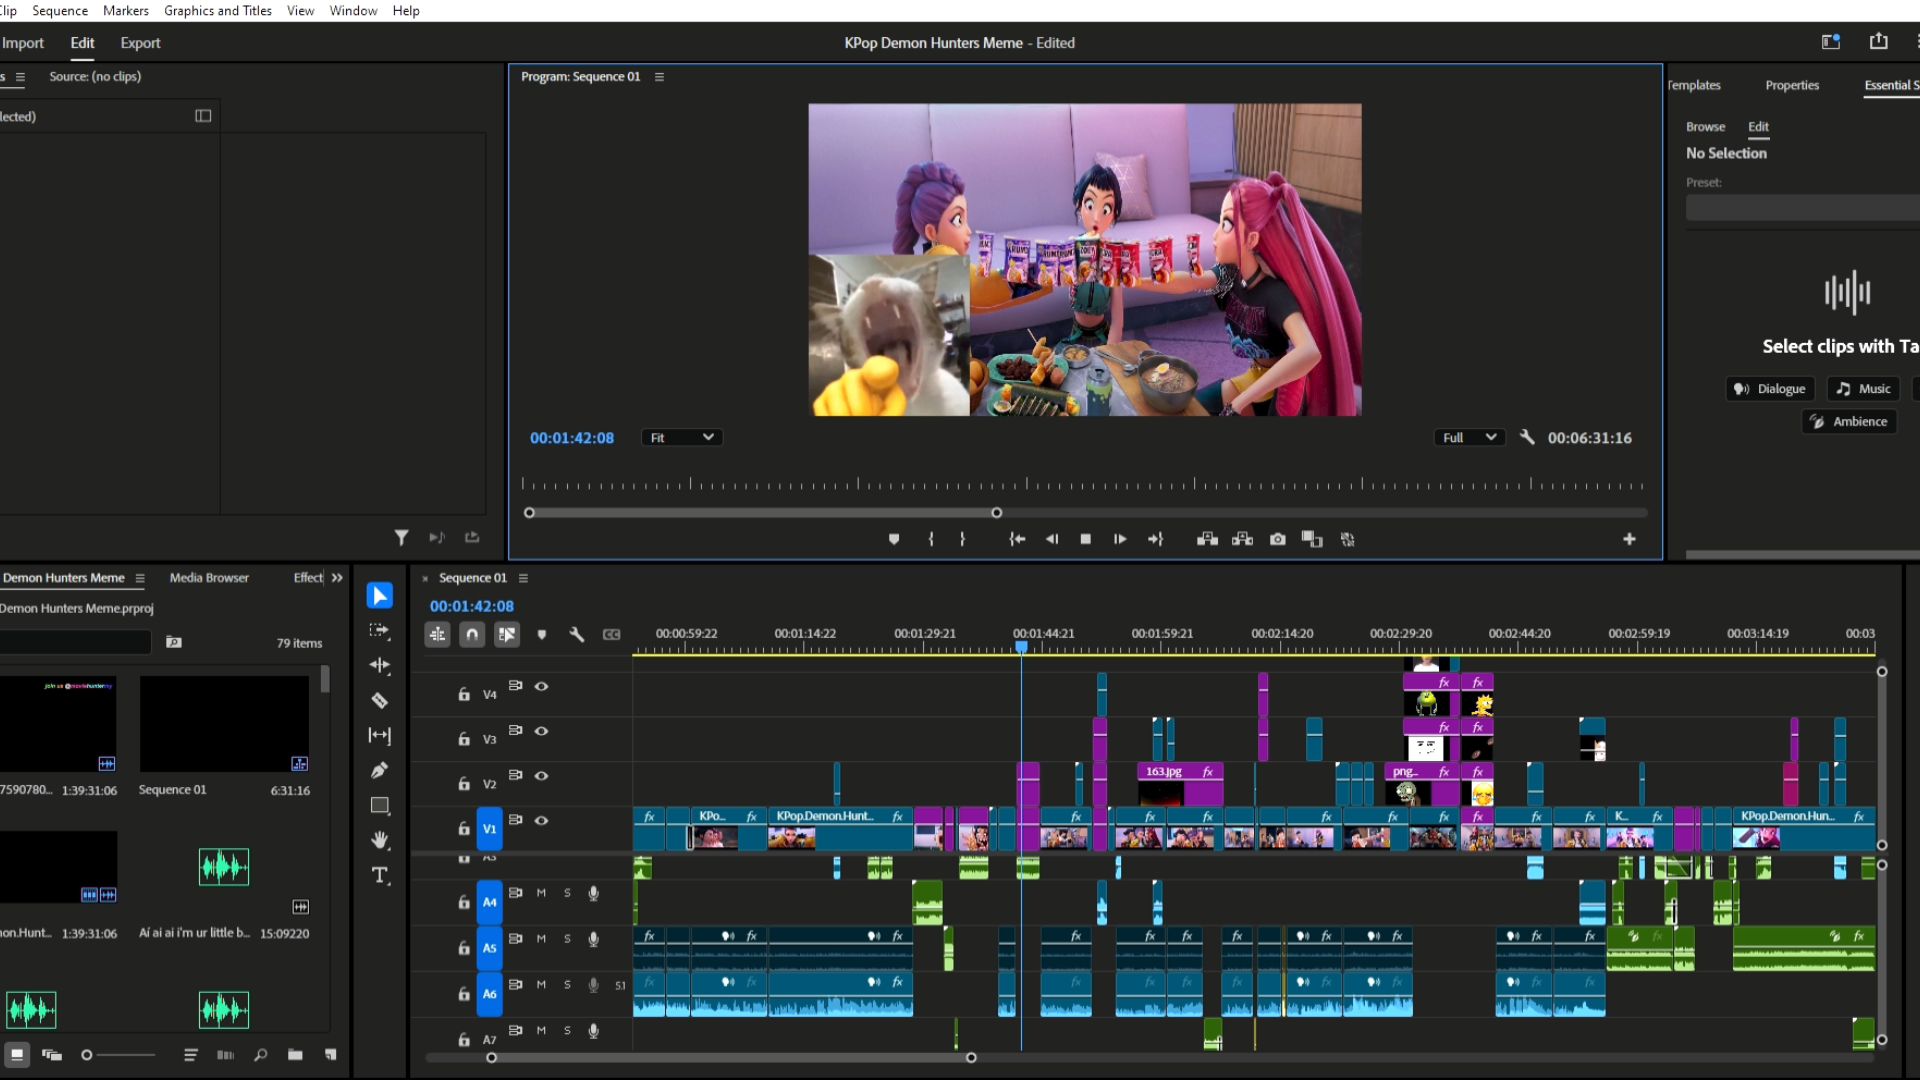
Task: Select the Track Select Forward tool
Action: click(x=379, y=630)
